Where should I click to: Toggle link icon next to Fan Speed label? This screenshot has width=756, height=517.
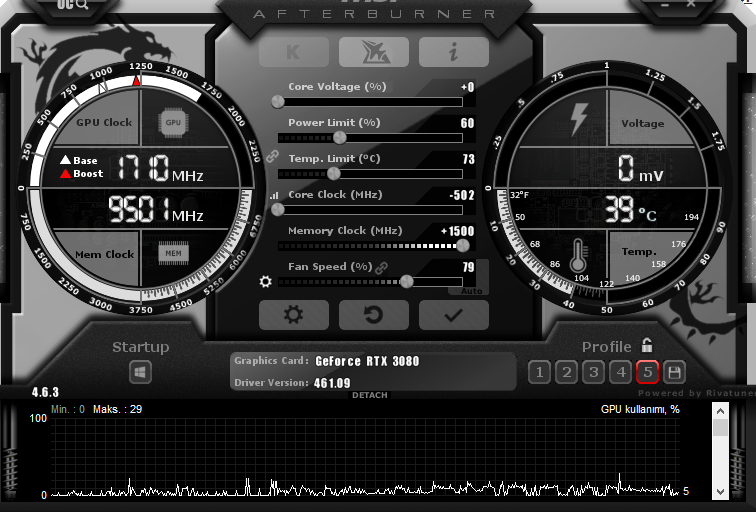[x=382, y=267]
